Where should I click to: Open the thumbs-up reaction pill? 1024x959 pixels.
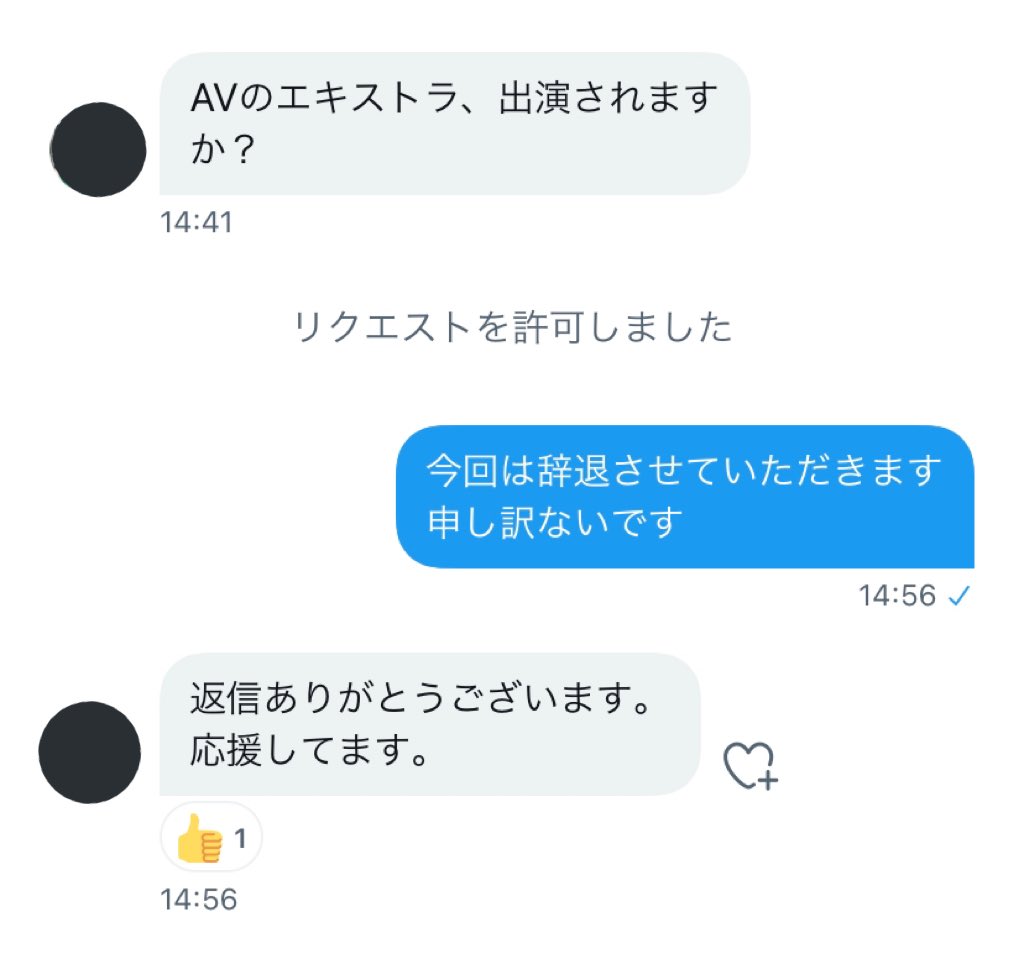[x=211, y=837]
